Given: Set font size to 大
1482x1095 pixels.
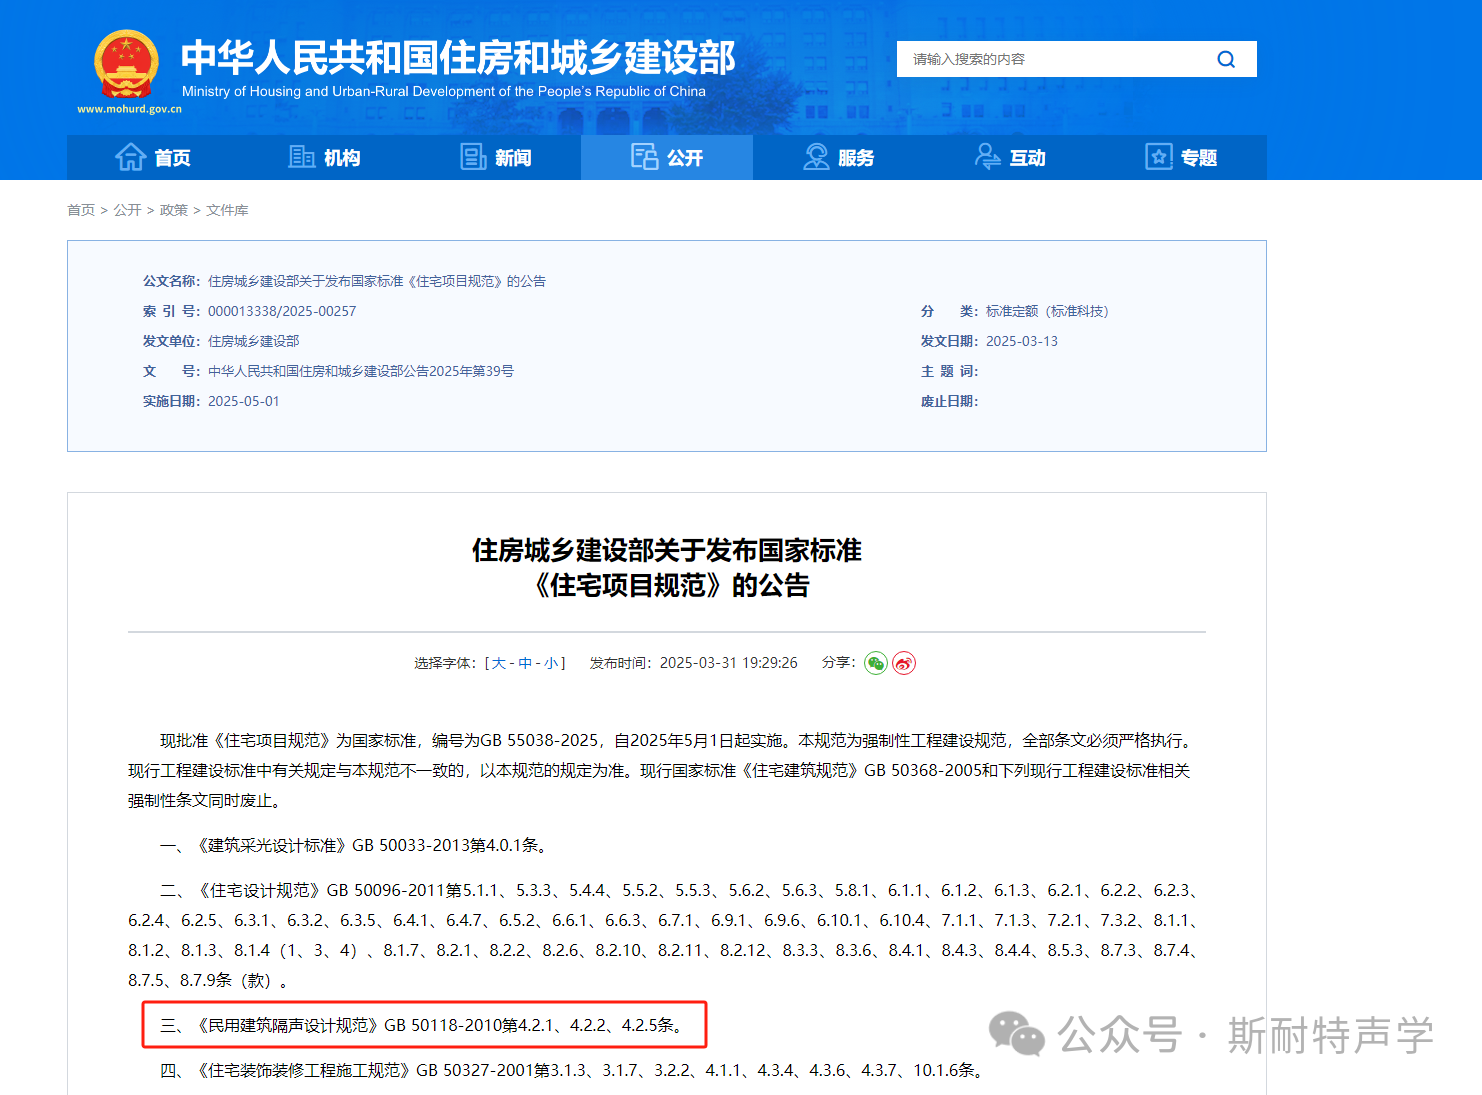Looking at the screenshot, I should tap(499, 663).
